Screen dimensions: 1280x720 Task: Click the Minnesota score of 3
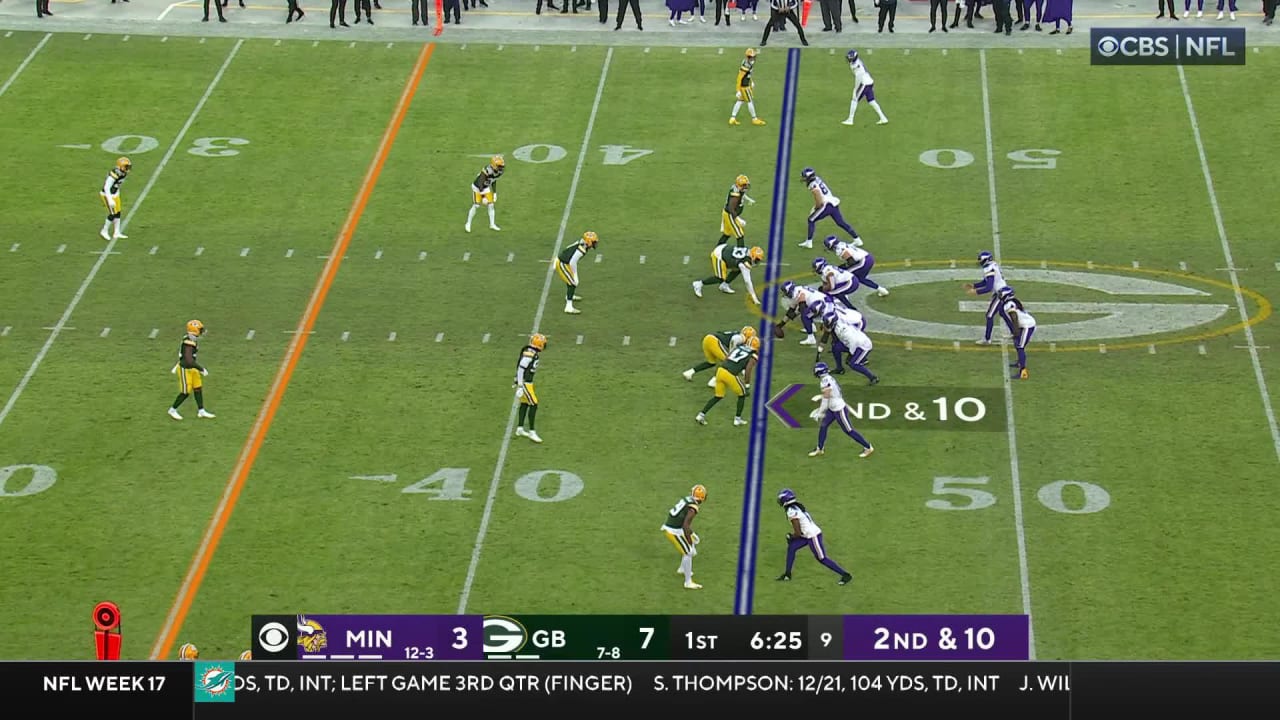(459, 638)
